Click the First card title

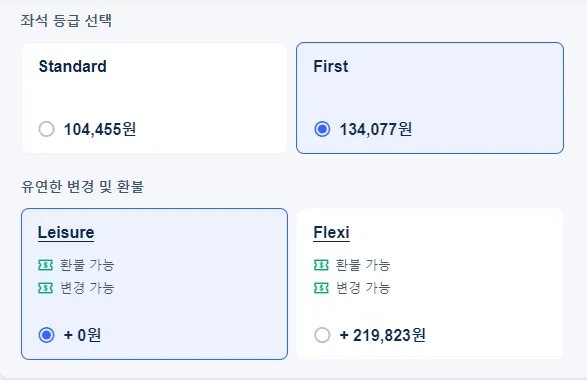[331, 66]
